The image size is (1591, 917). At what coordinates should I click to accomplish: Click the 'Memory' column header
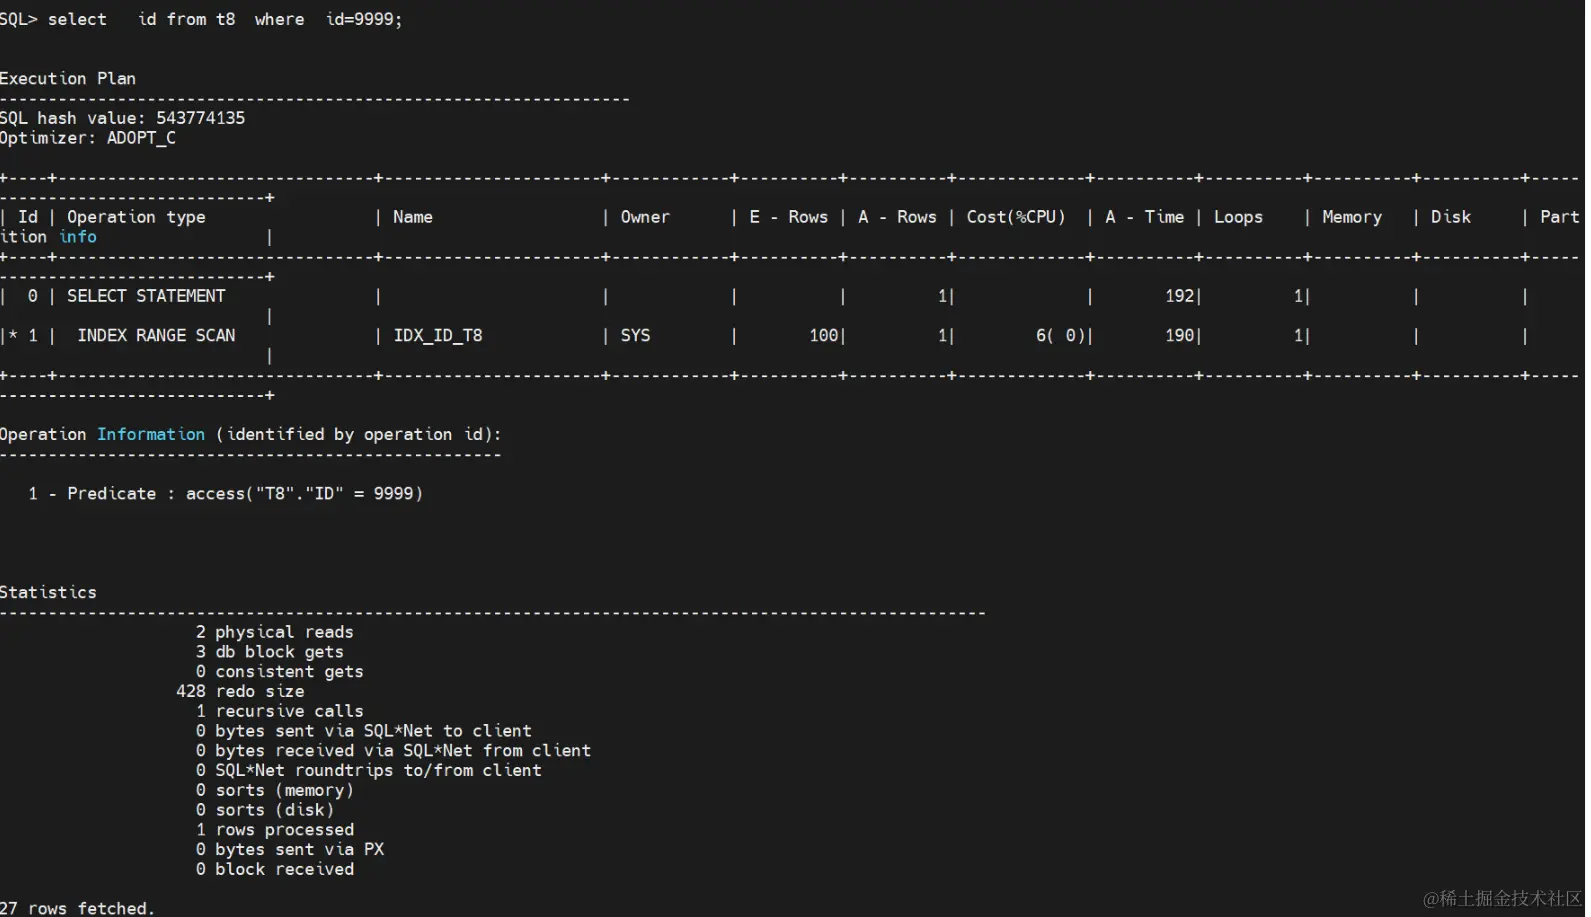click(x=1352, y=217)
